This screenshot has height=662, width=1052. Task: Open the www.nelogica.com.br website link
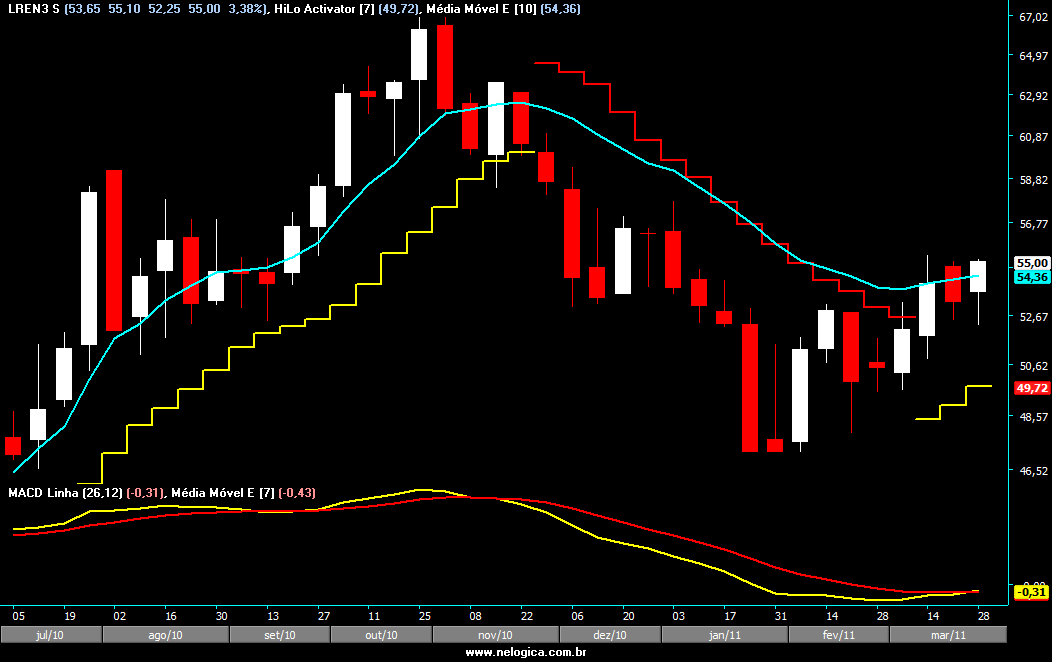click(x=526, y=652)
